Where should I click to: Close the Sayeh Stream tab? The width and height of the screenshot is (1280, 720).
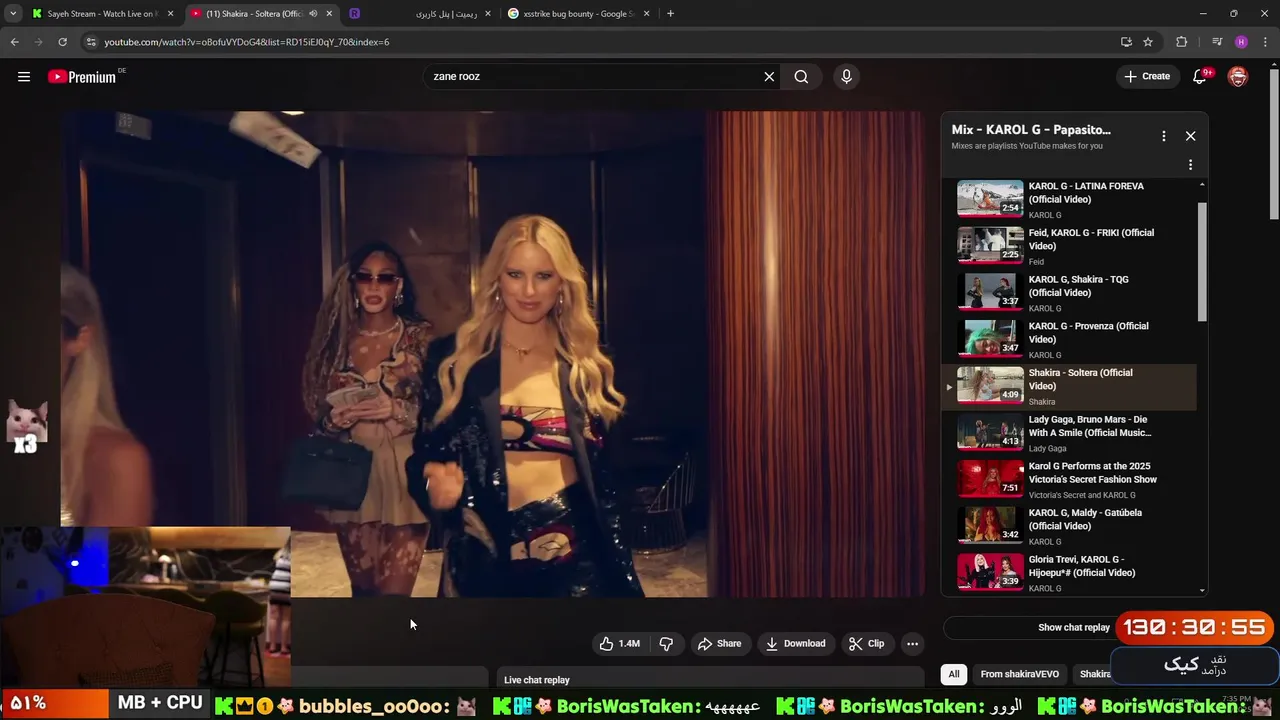(x=170, y=14)
